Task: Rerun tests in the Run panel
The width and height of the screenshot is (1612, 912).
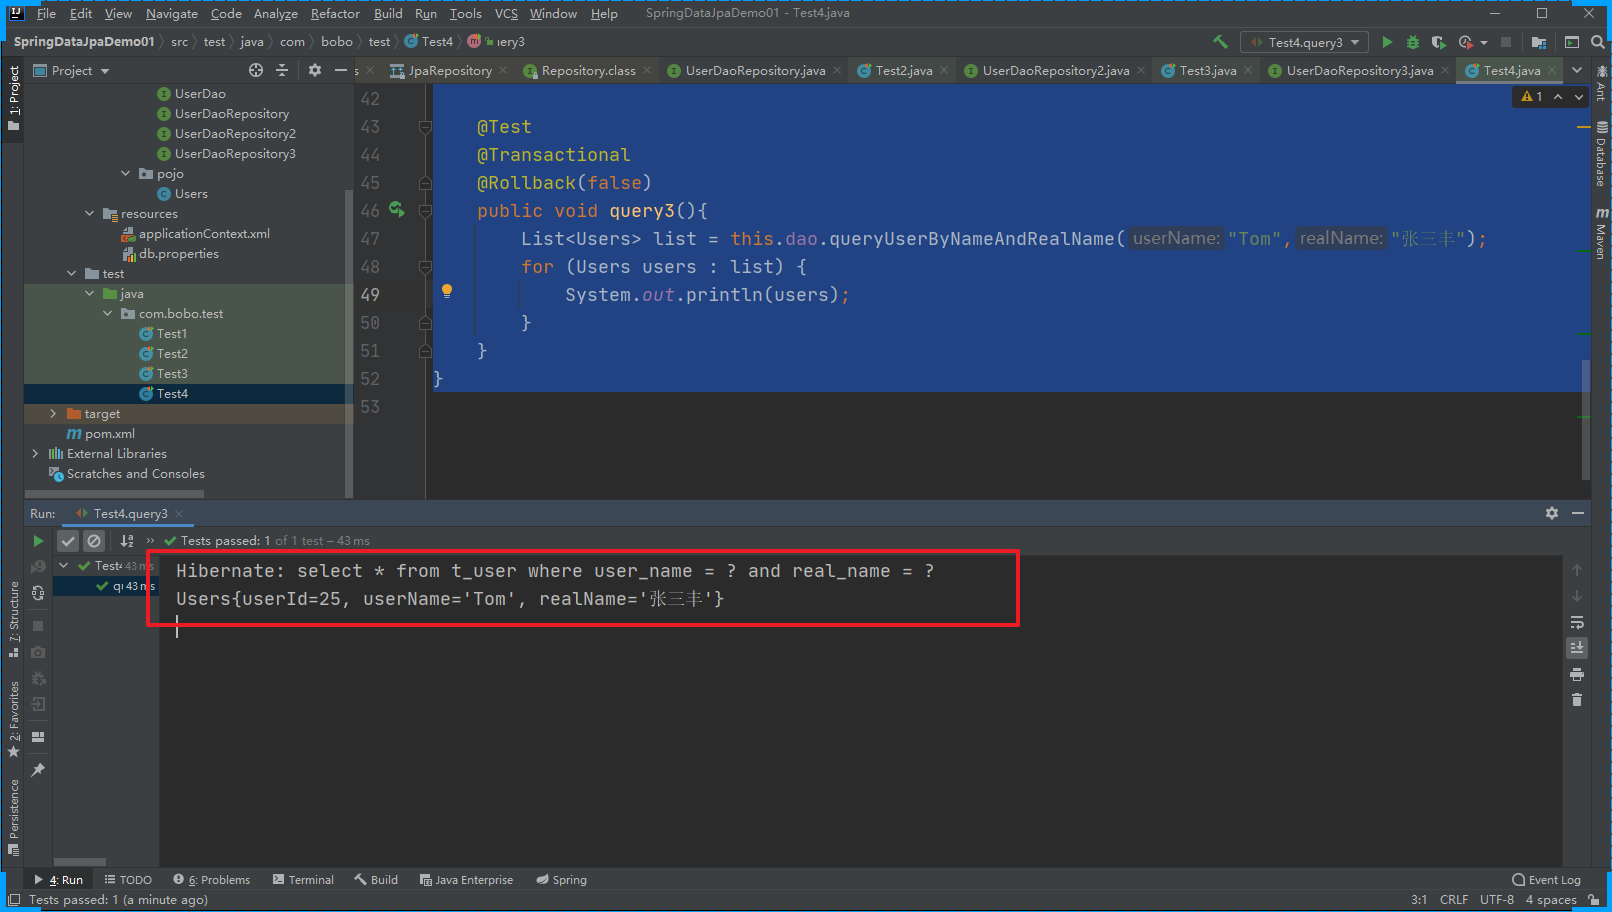Action: click(38, 541)
